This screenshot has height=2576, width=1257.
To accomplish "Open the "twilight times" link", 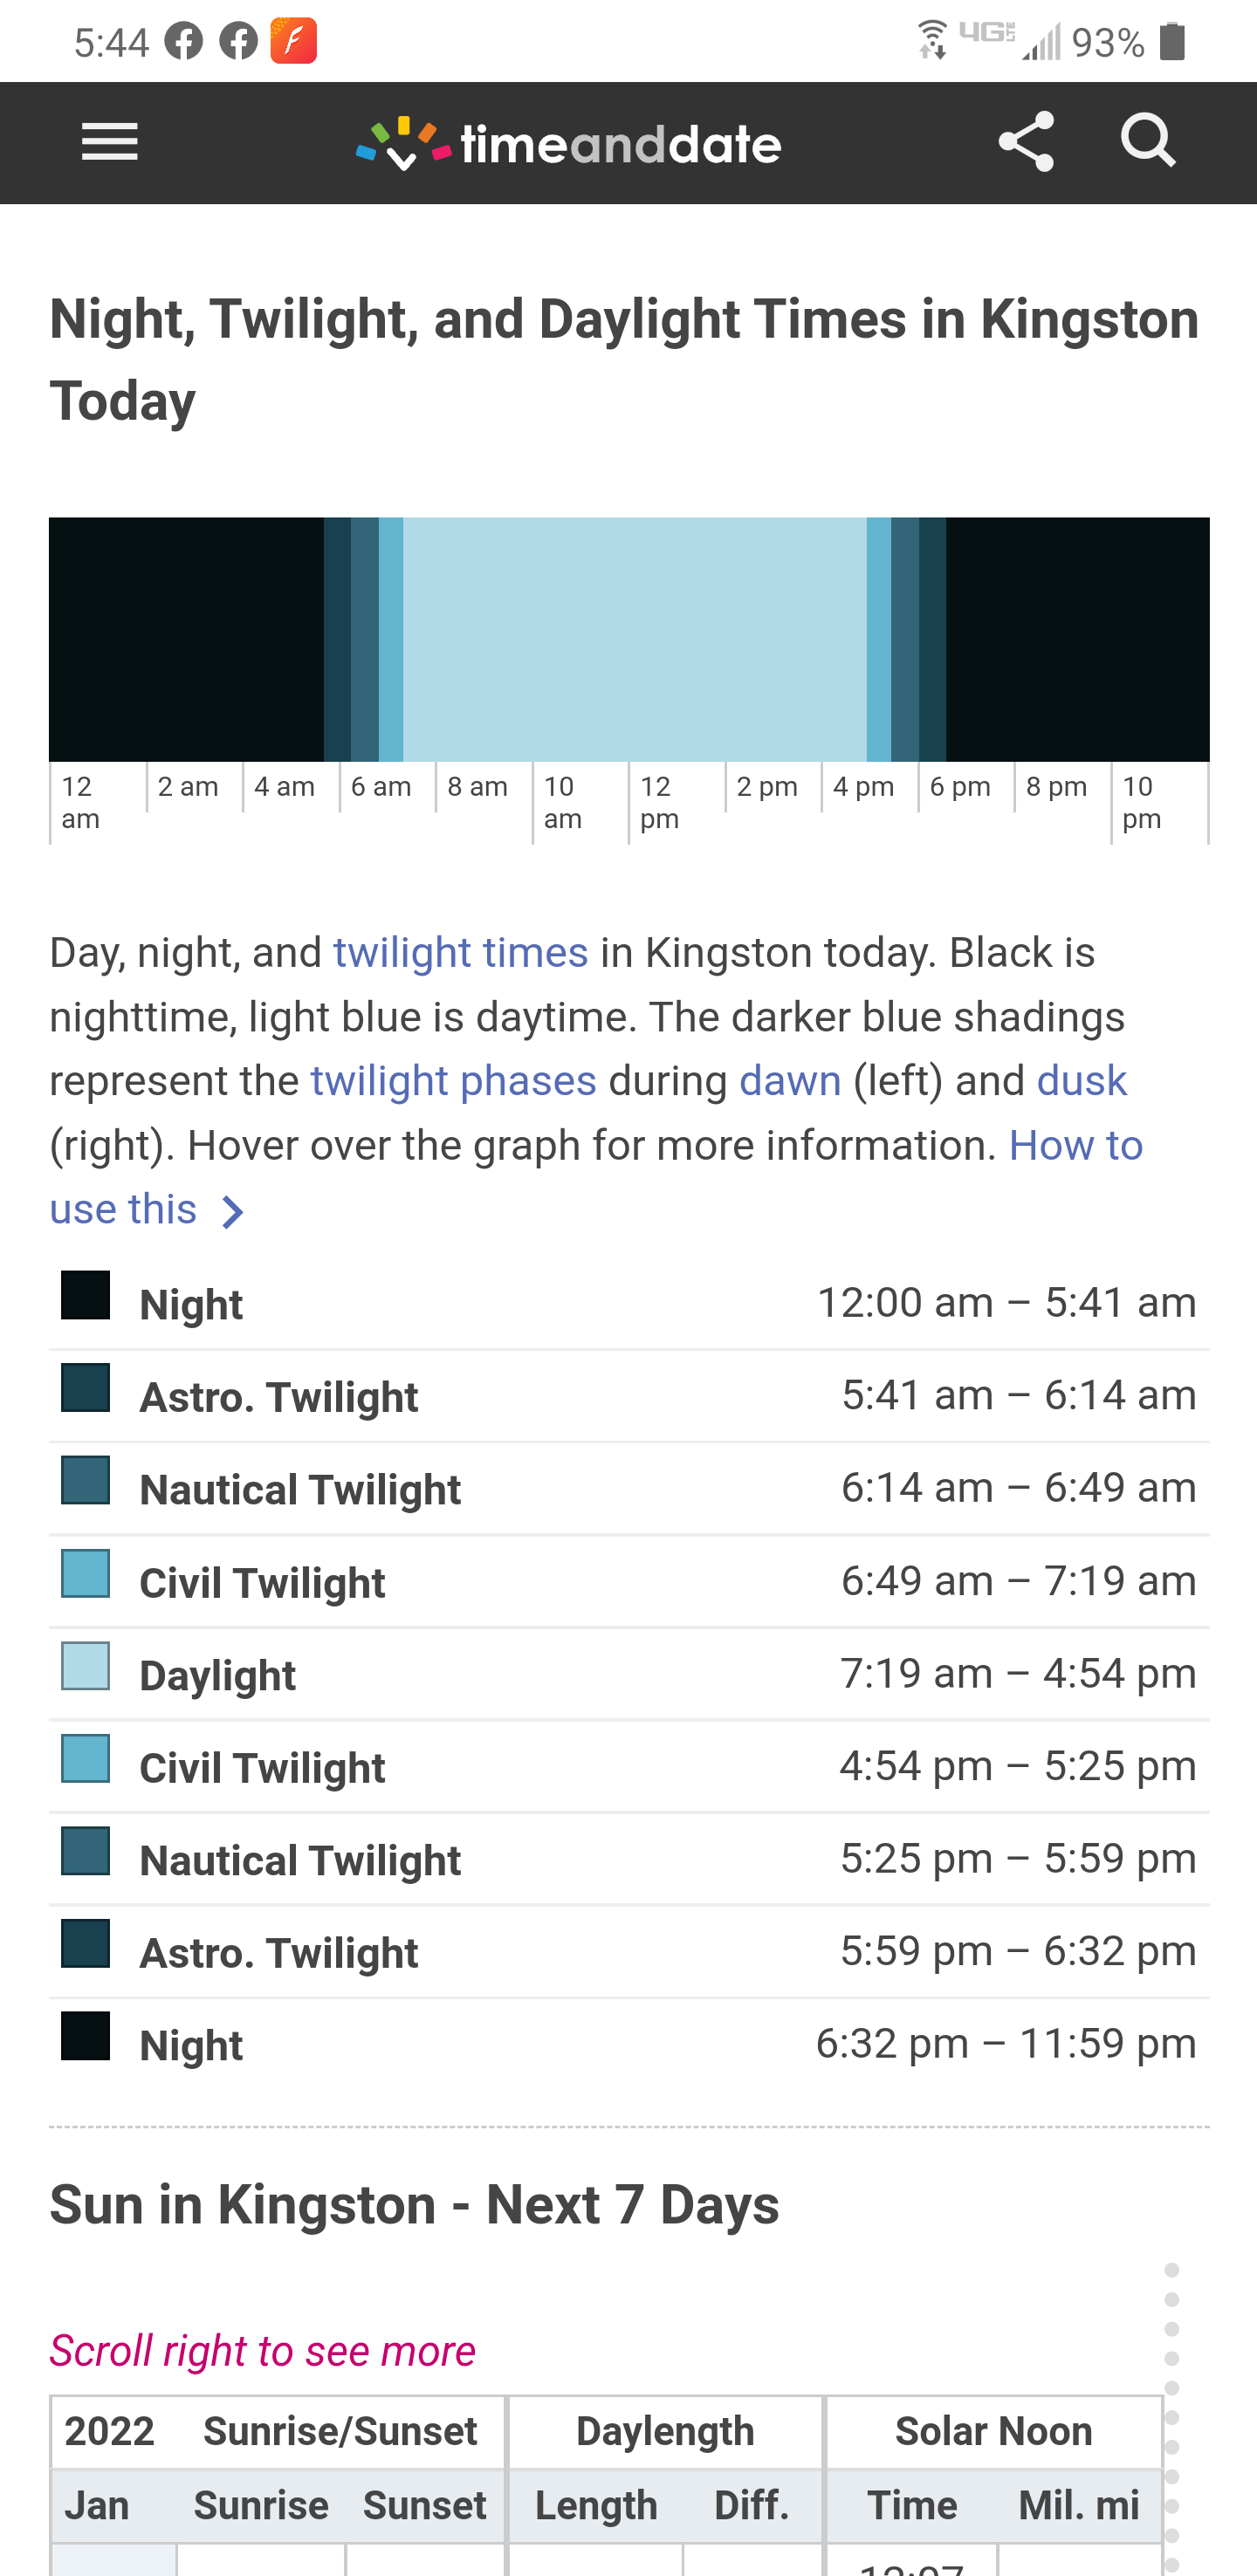I will click(x=461, y=953).
